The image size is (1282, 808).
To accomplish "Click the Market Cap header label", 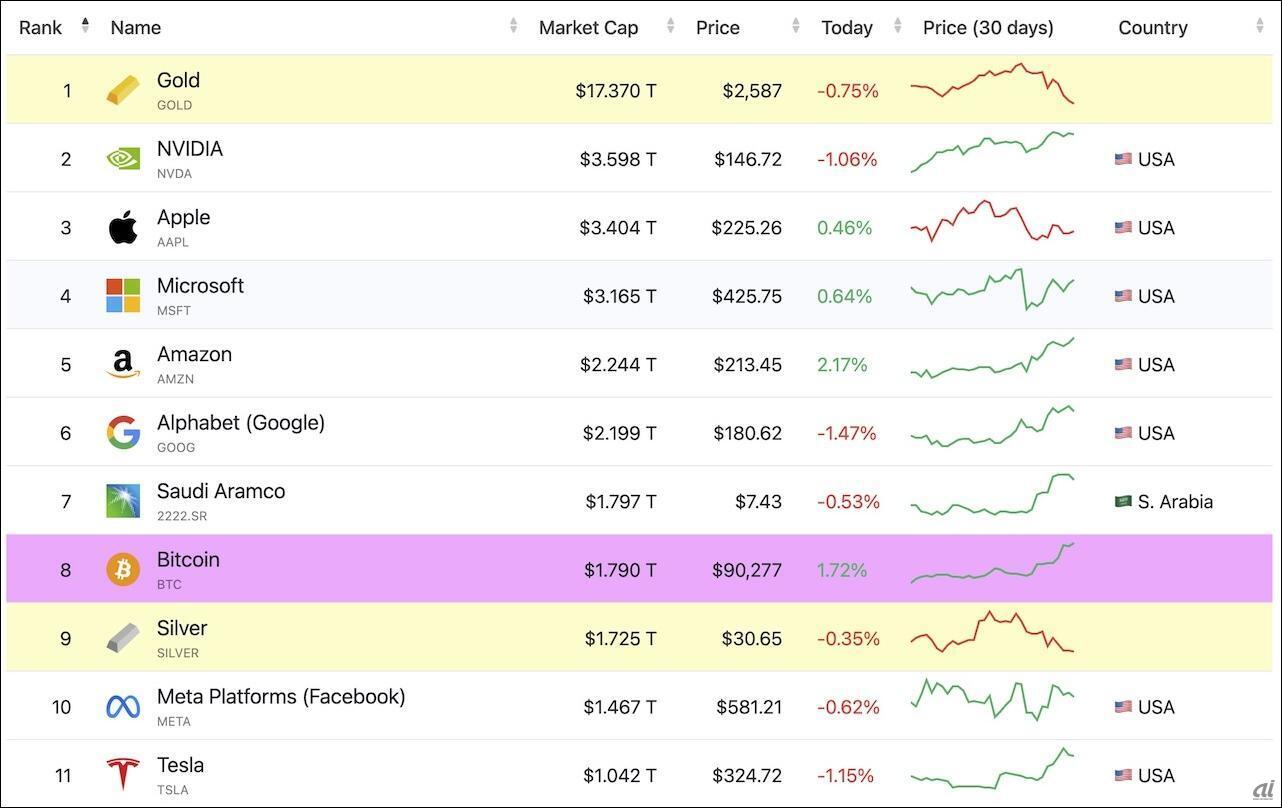I will tap(588, 28).
